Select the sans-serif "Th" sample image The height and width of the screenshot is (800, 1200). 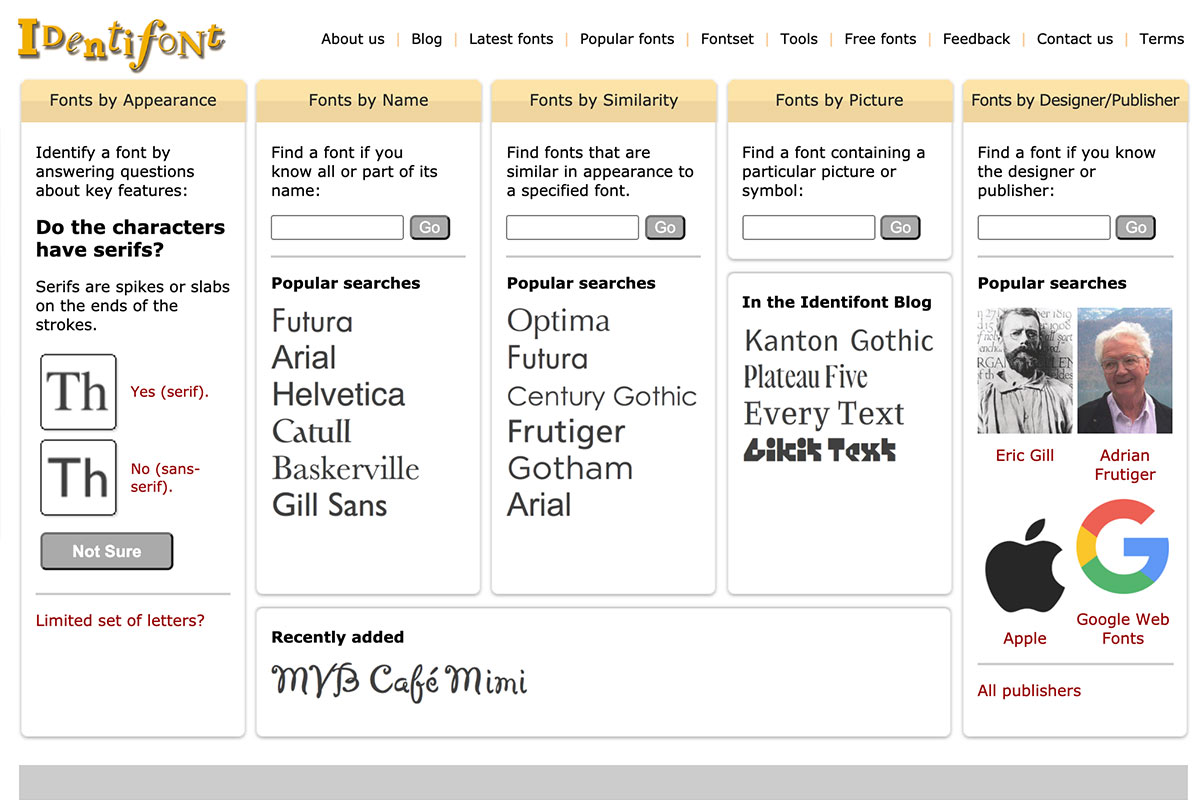tap(78, 477)
